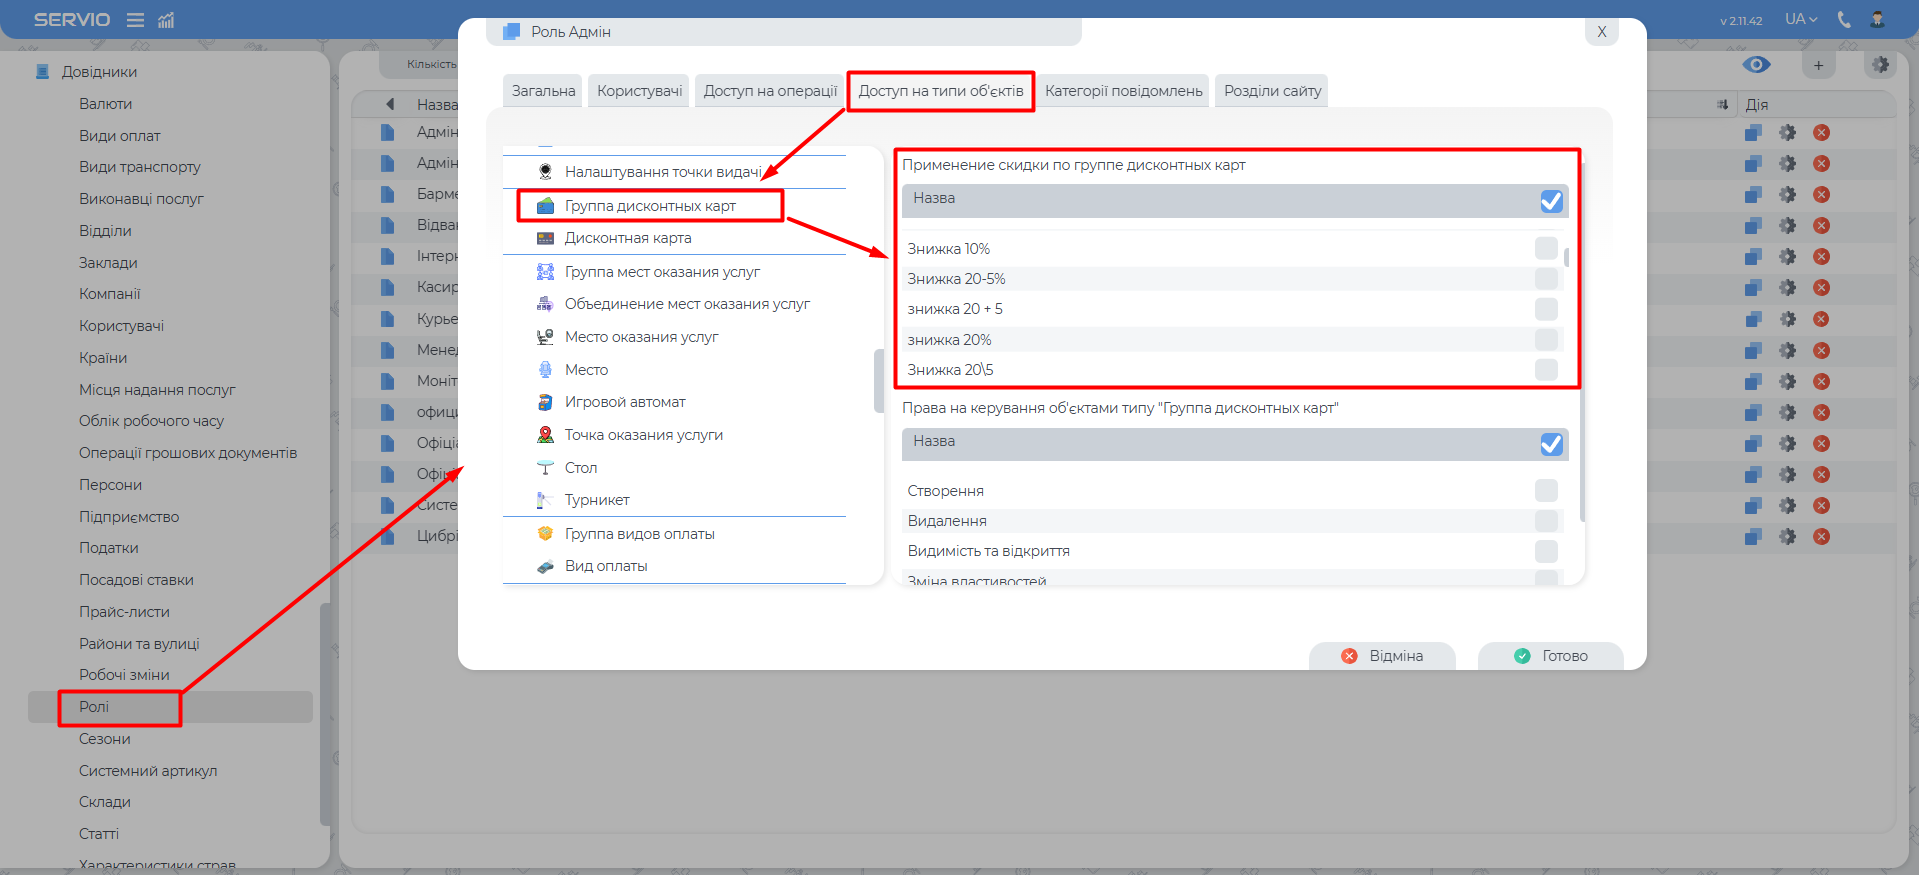Screen dimensions: 1919x875
Task: Open the user profile icon
Action: point(1877,19)
